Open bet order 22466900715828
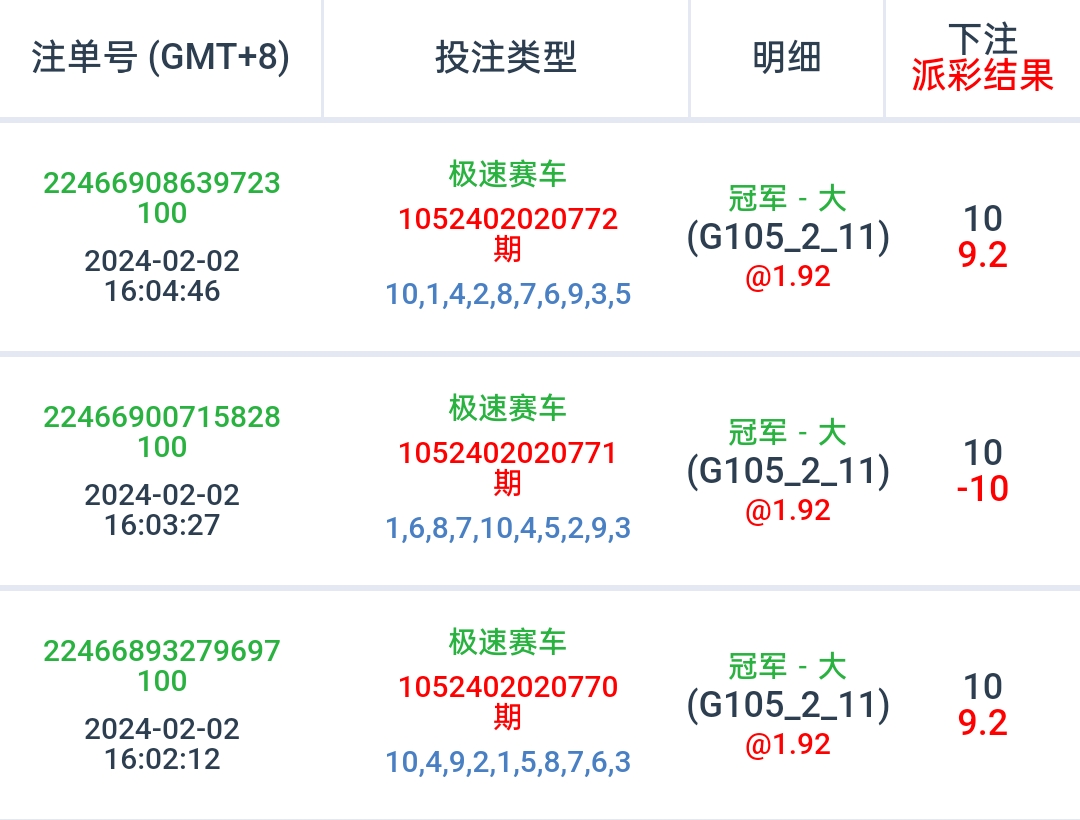Image resolution: width=1080 pixels, height=820 pixels. [162, 417]
